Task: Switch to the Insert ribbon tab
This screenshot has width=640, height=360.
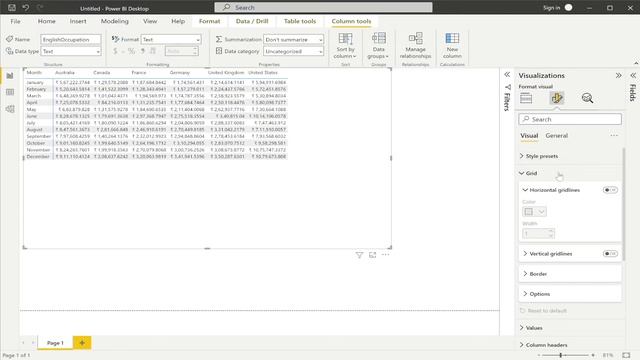Action: click(78, 21)
